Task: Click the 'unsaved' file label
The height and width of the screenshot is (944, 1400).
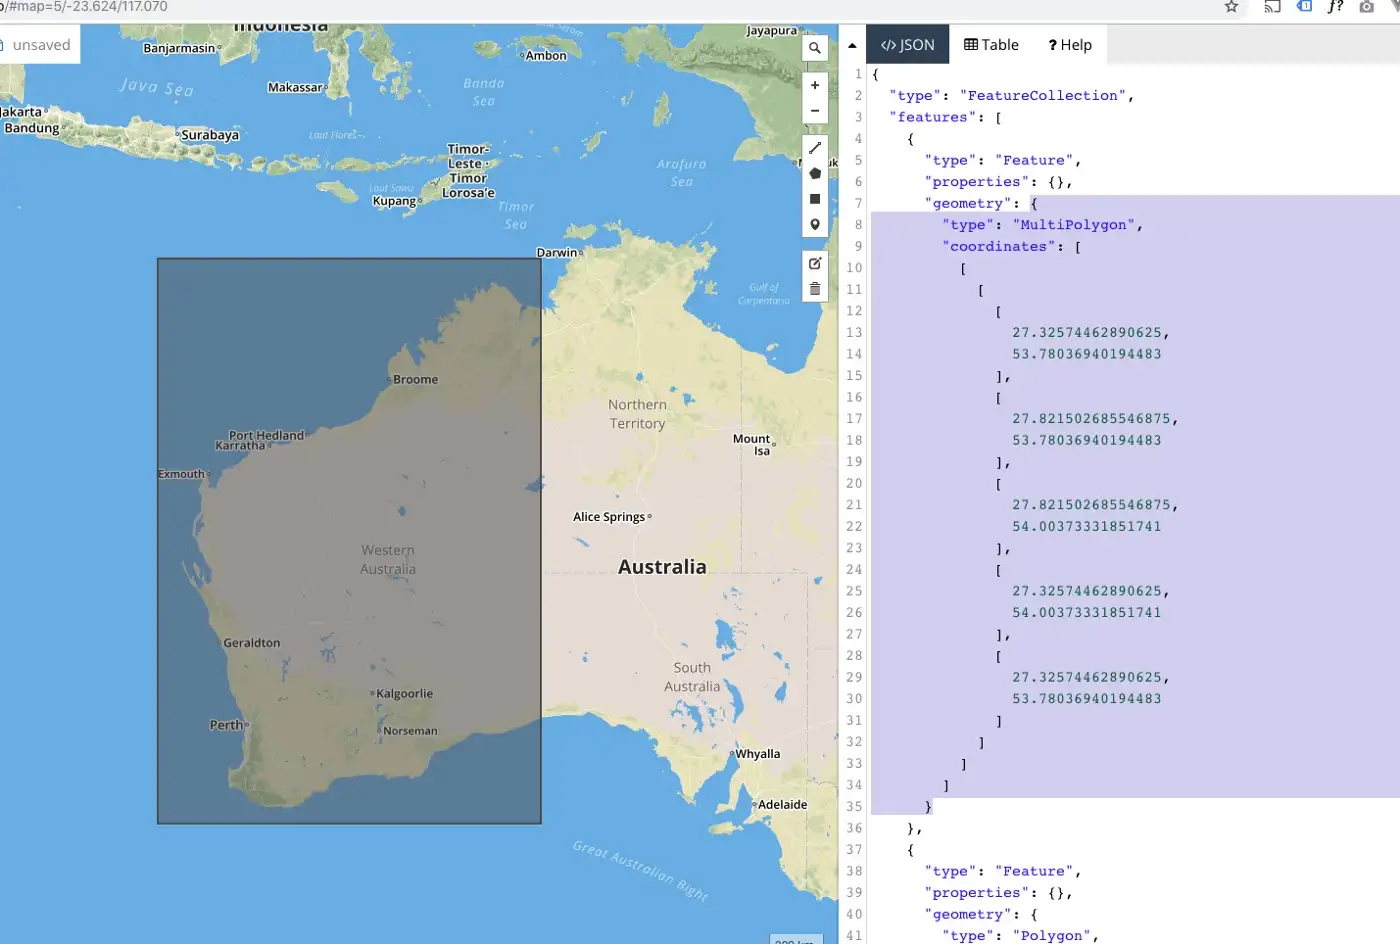Action: point(41,45)
